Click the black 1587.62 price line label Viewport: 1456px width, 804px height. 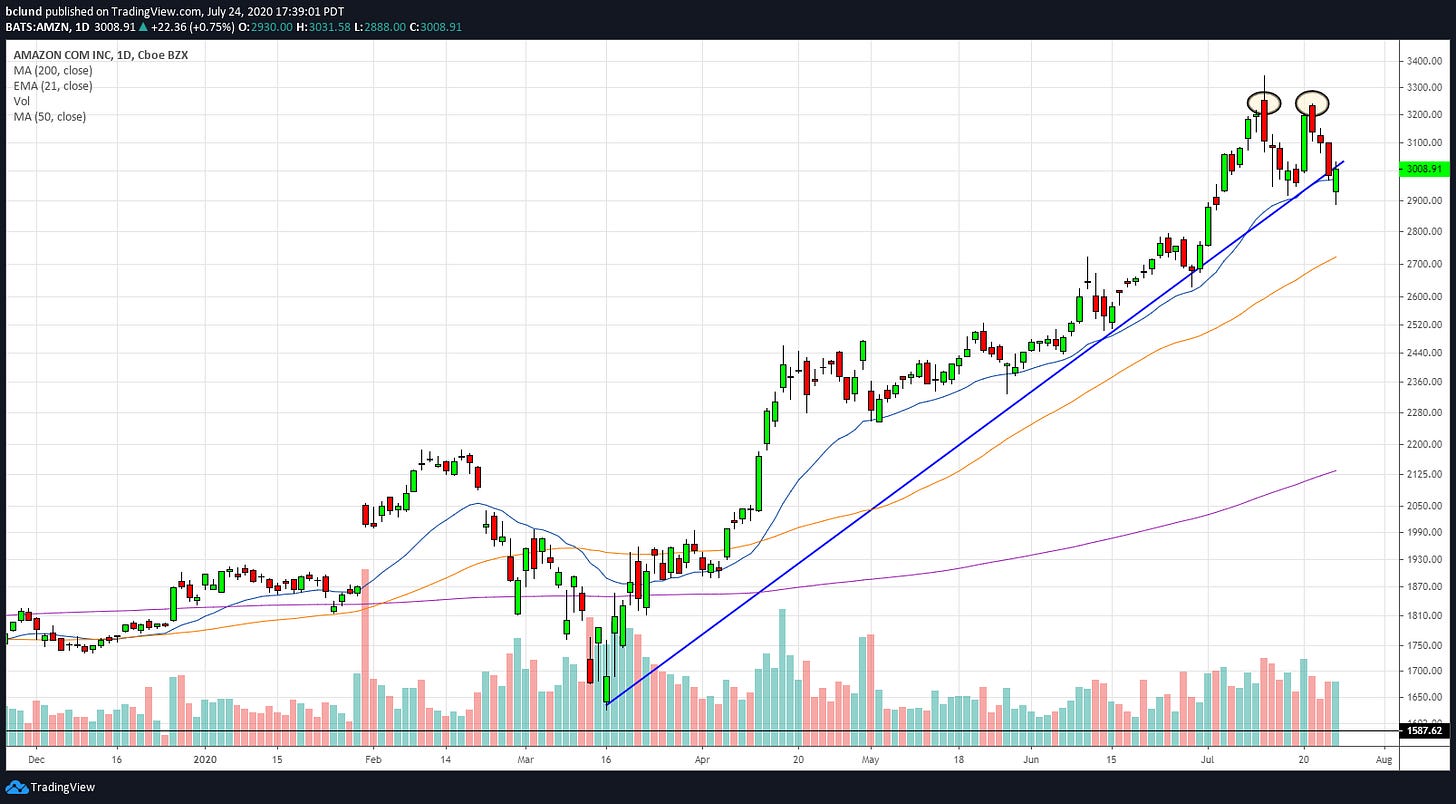coord(1423,731)
